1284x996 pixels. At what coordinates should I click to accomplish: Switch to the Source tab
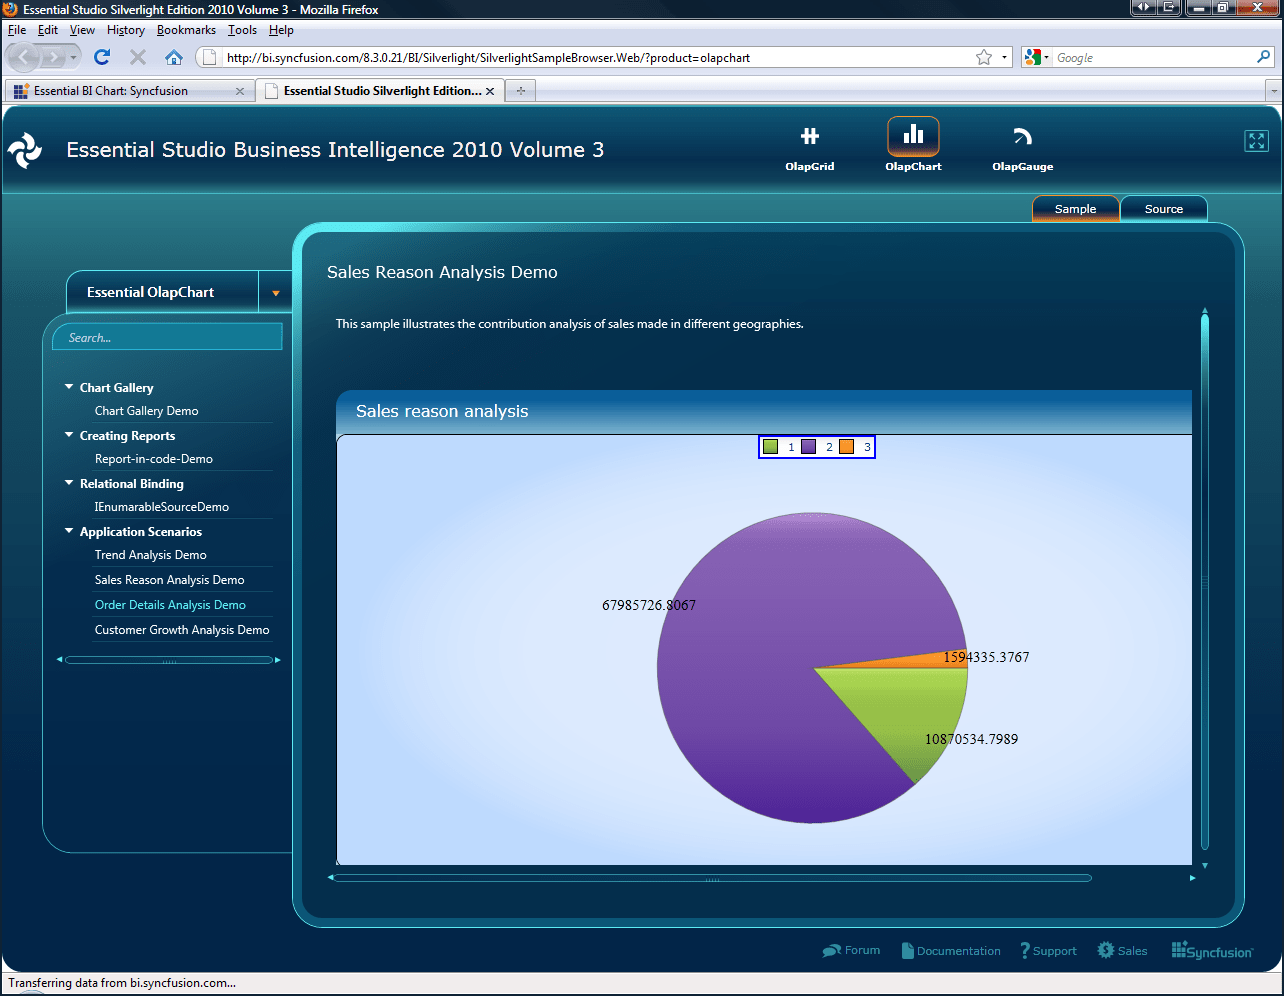[1163, 208]
